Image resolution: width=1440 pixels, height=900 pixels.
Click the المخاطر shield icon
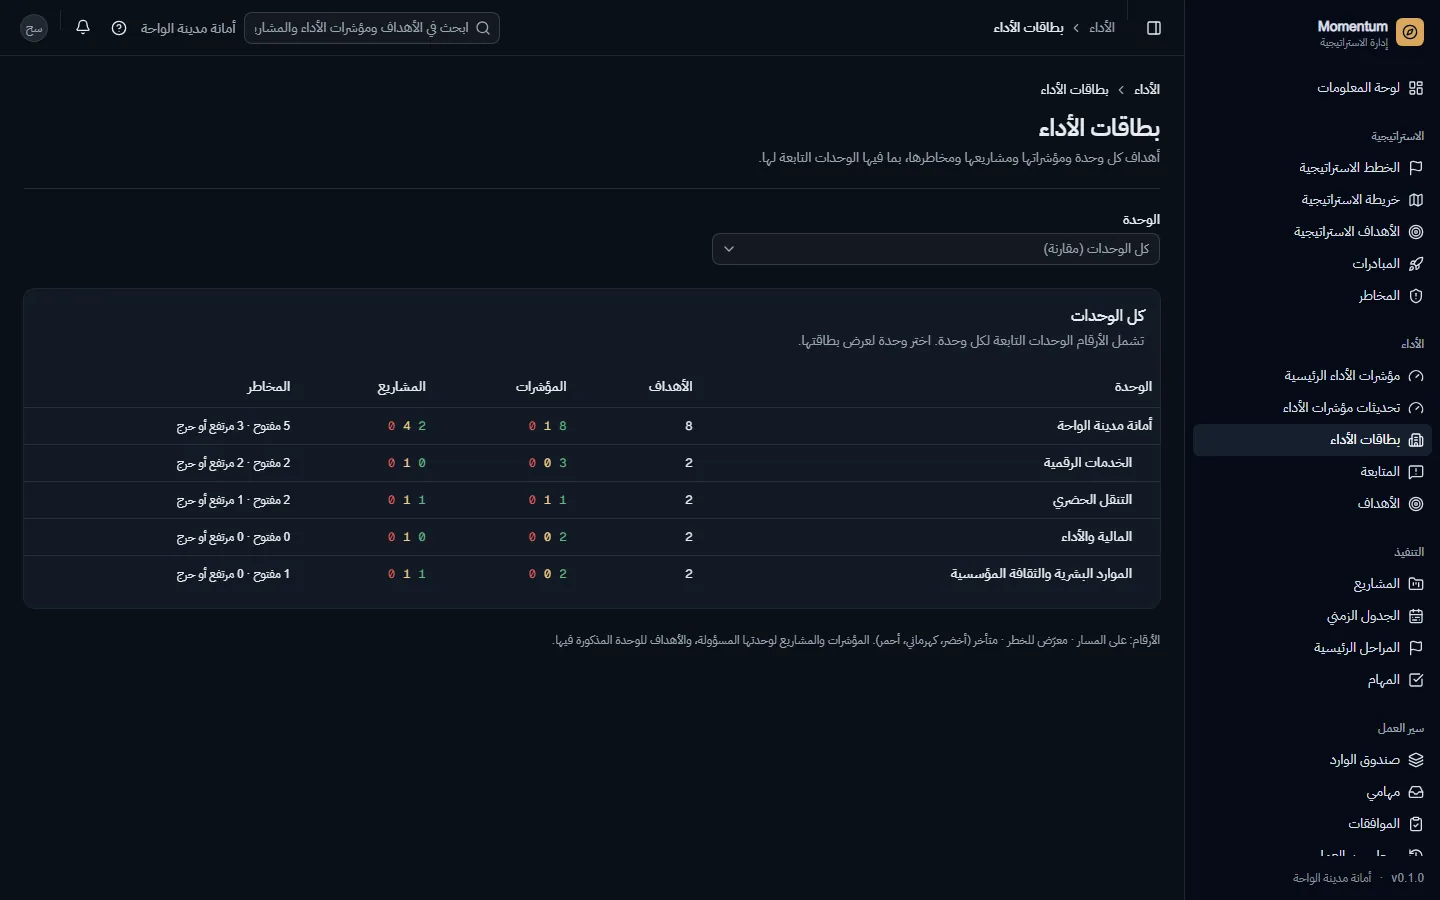1416,296
